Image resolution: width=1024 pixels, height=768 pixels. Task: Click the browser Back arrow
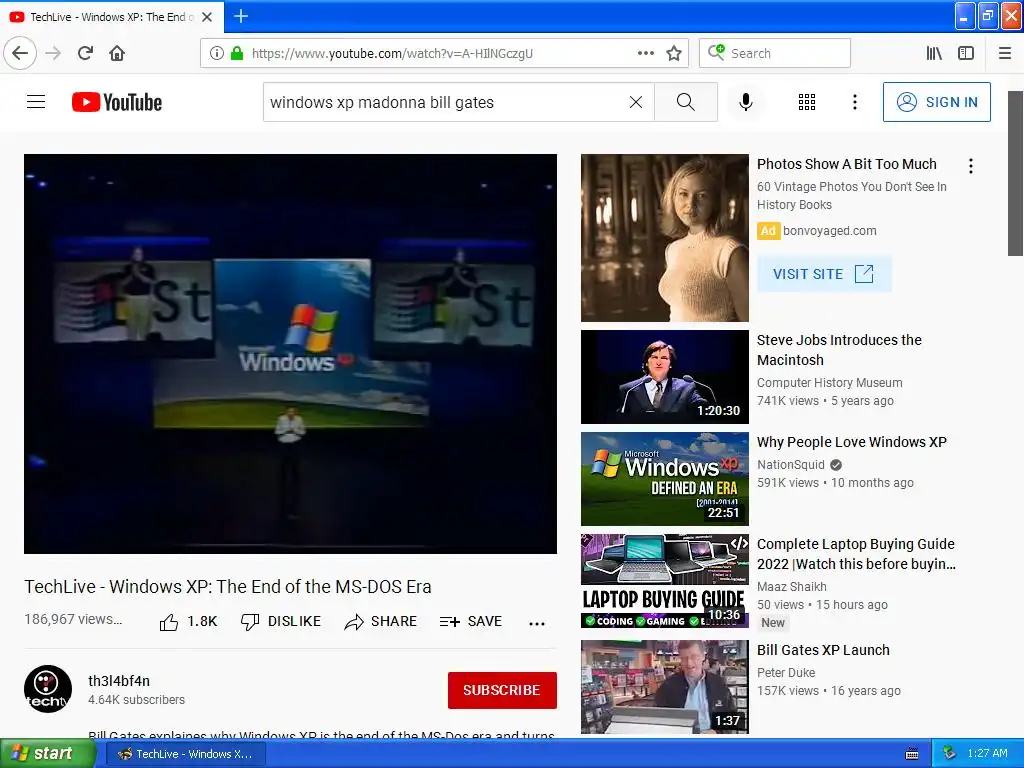20,54
